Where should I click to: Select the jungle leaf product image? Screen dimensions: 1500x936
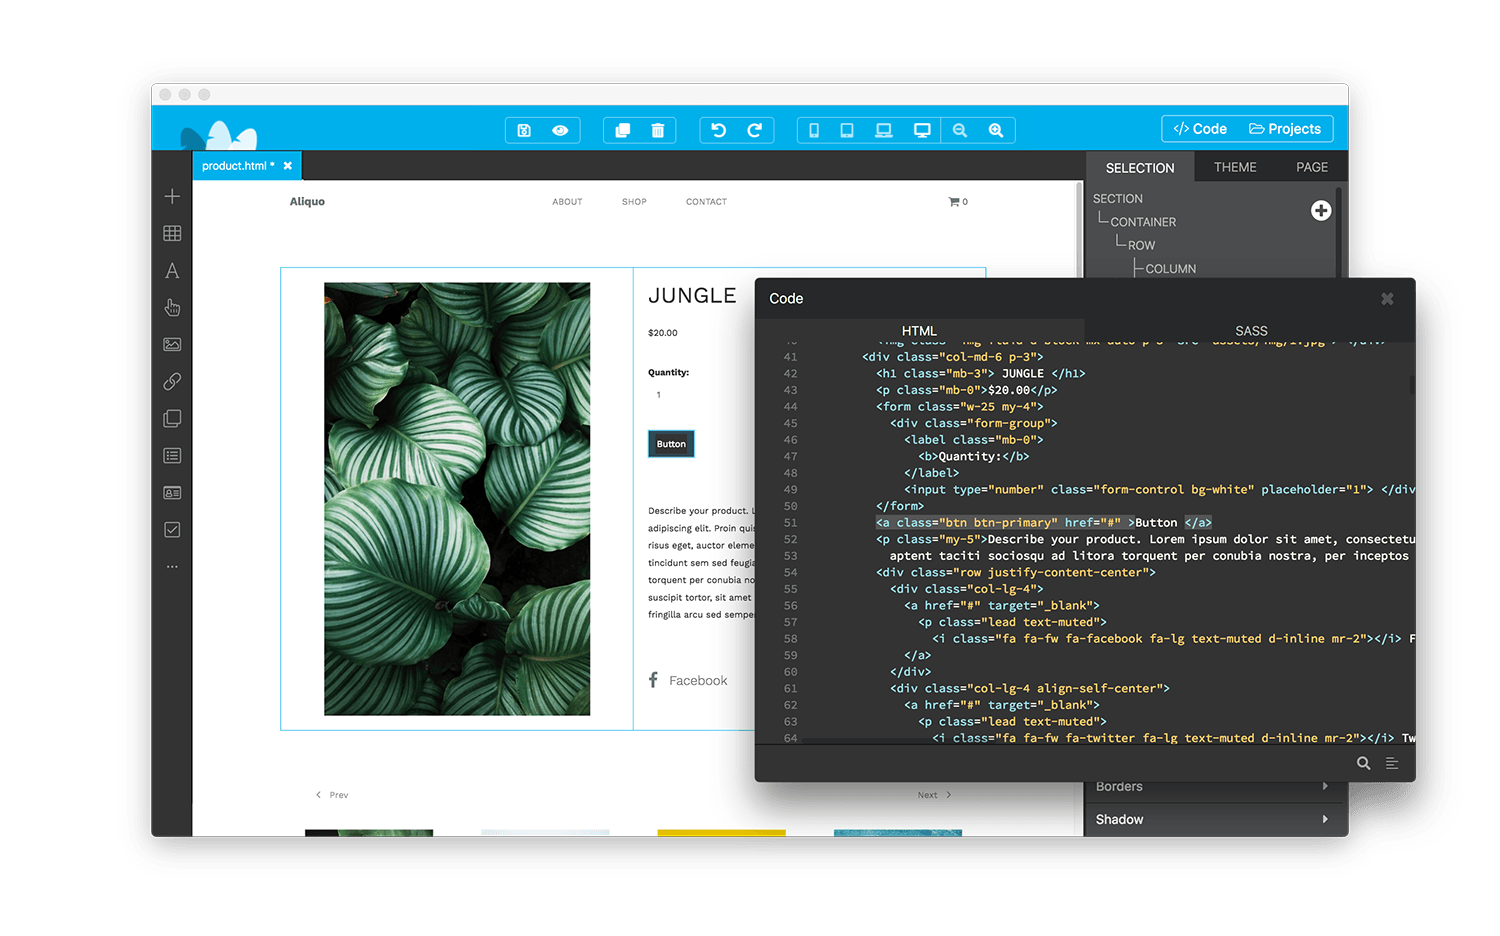[457, 499]
